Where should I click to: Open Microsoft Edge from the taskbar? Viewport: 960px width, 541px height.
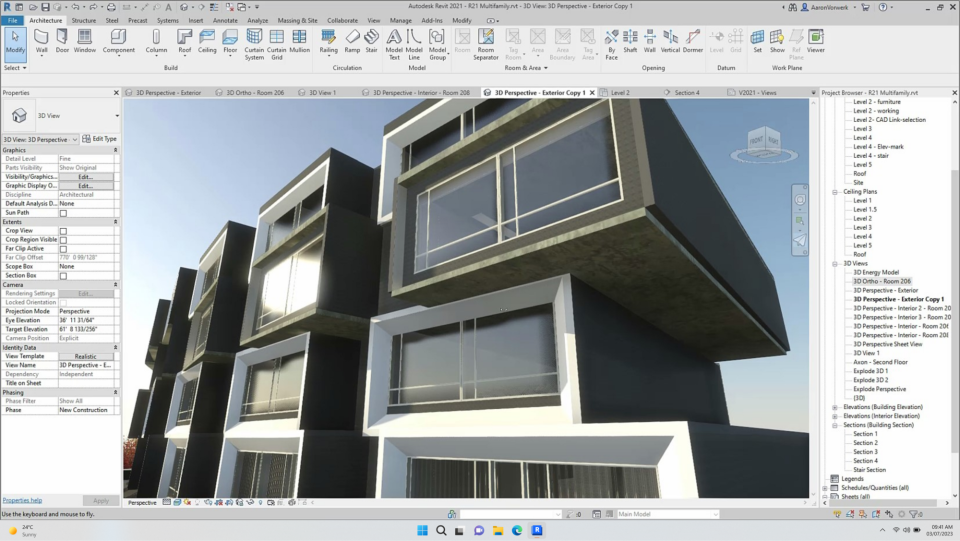click(517, 531)
